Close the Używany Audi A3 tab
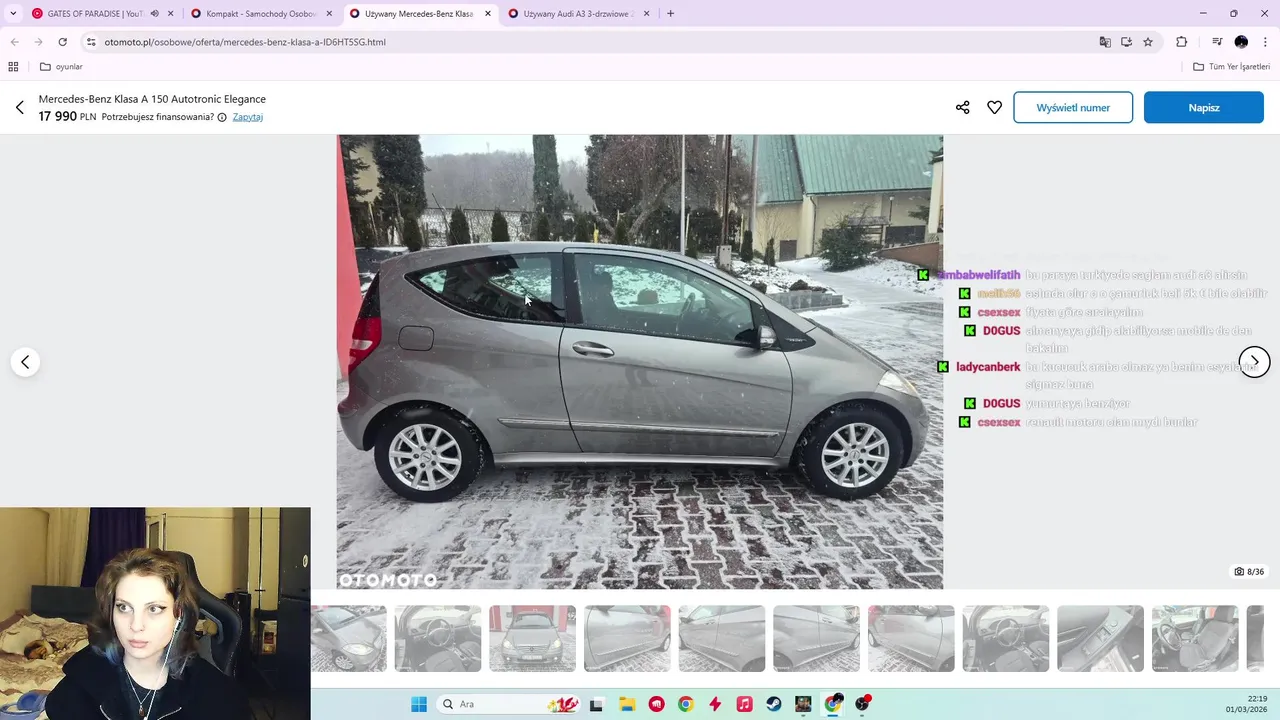 point(646,14)
